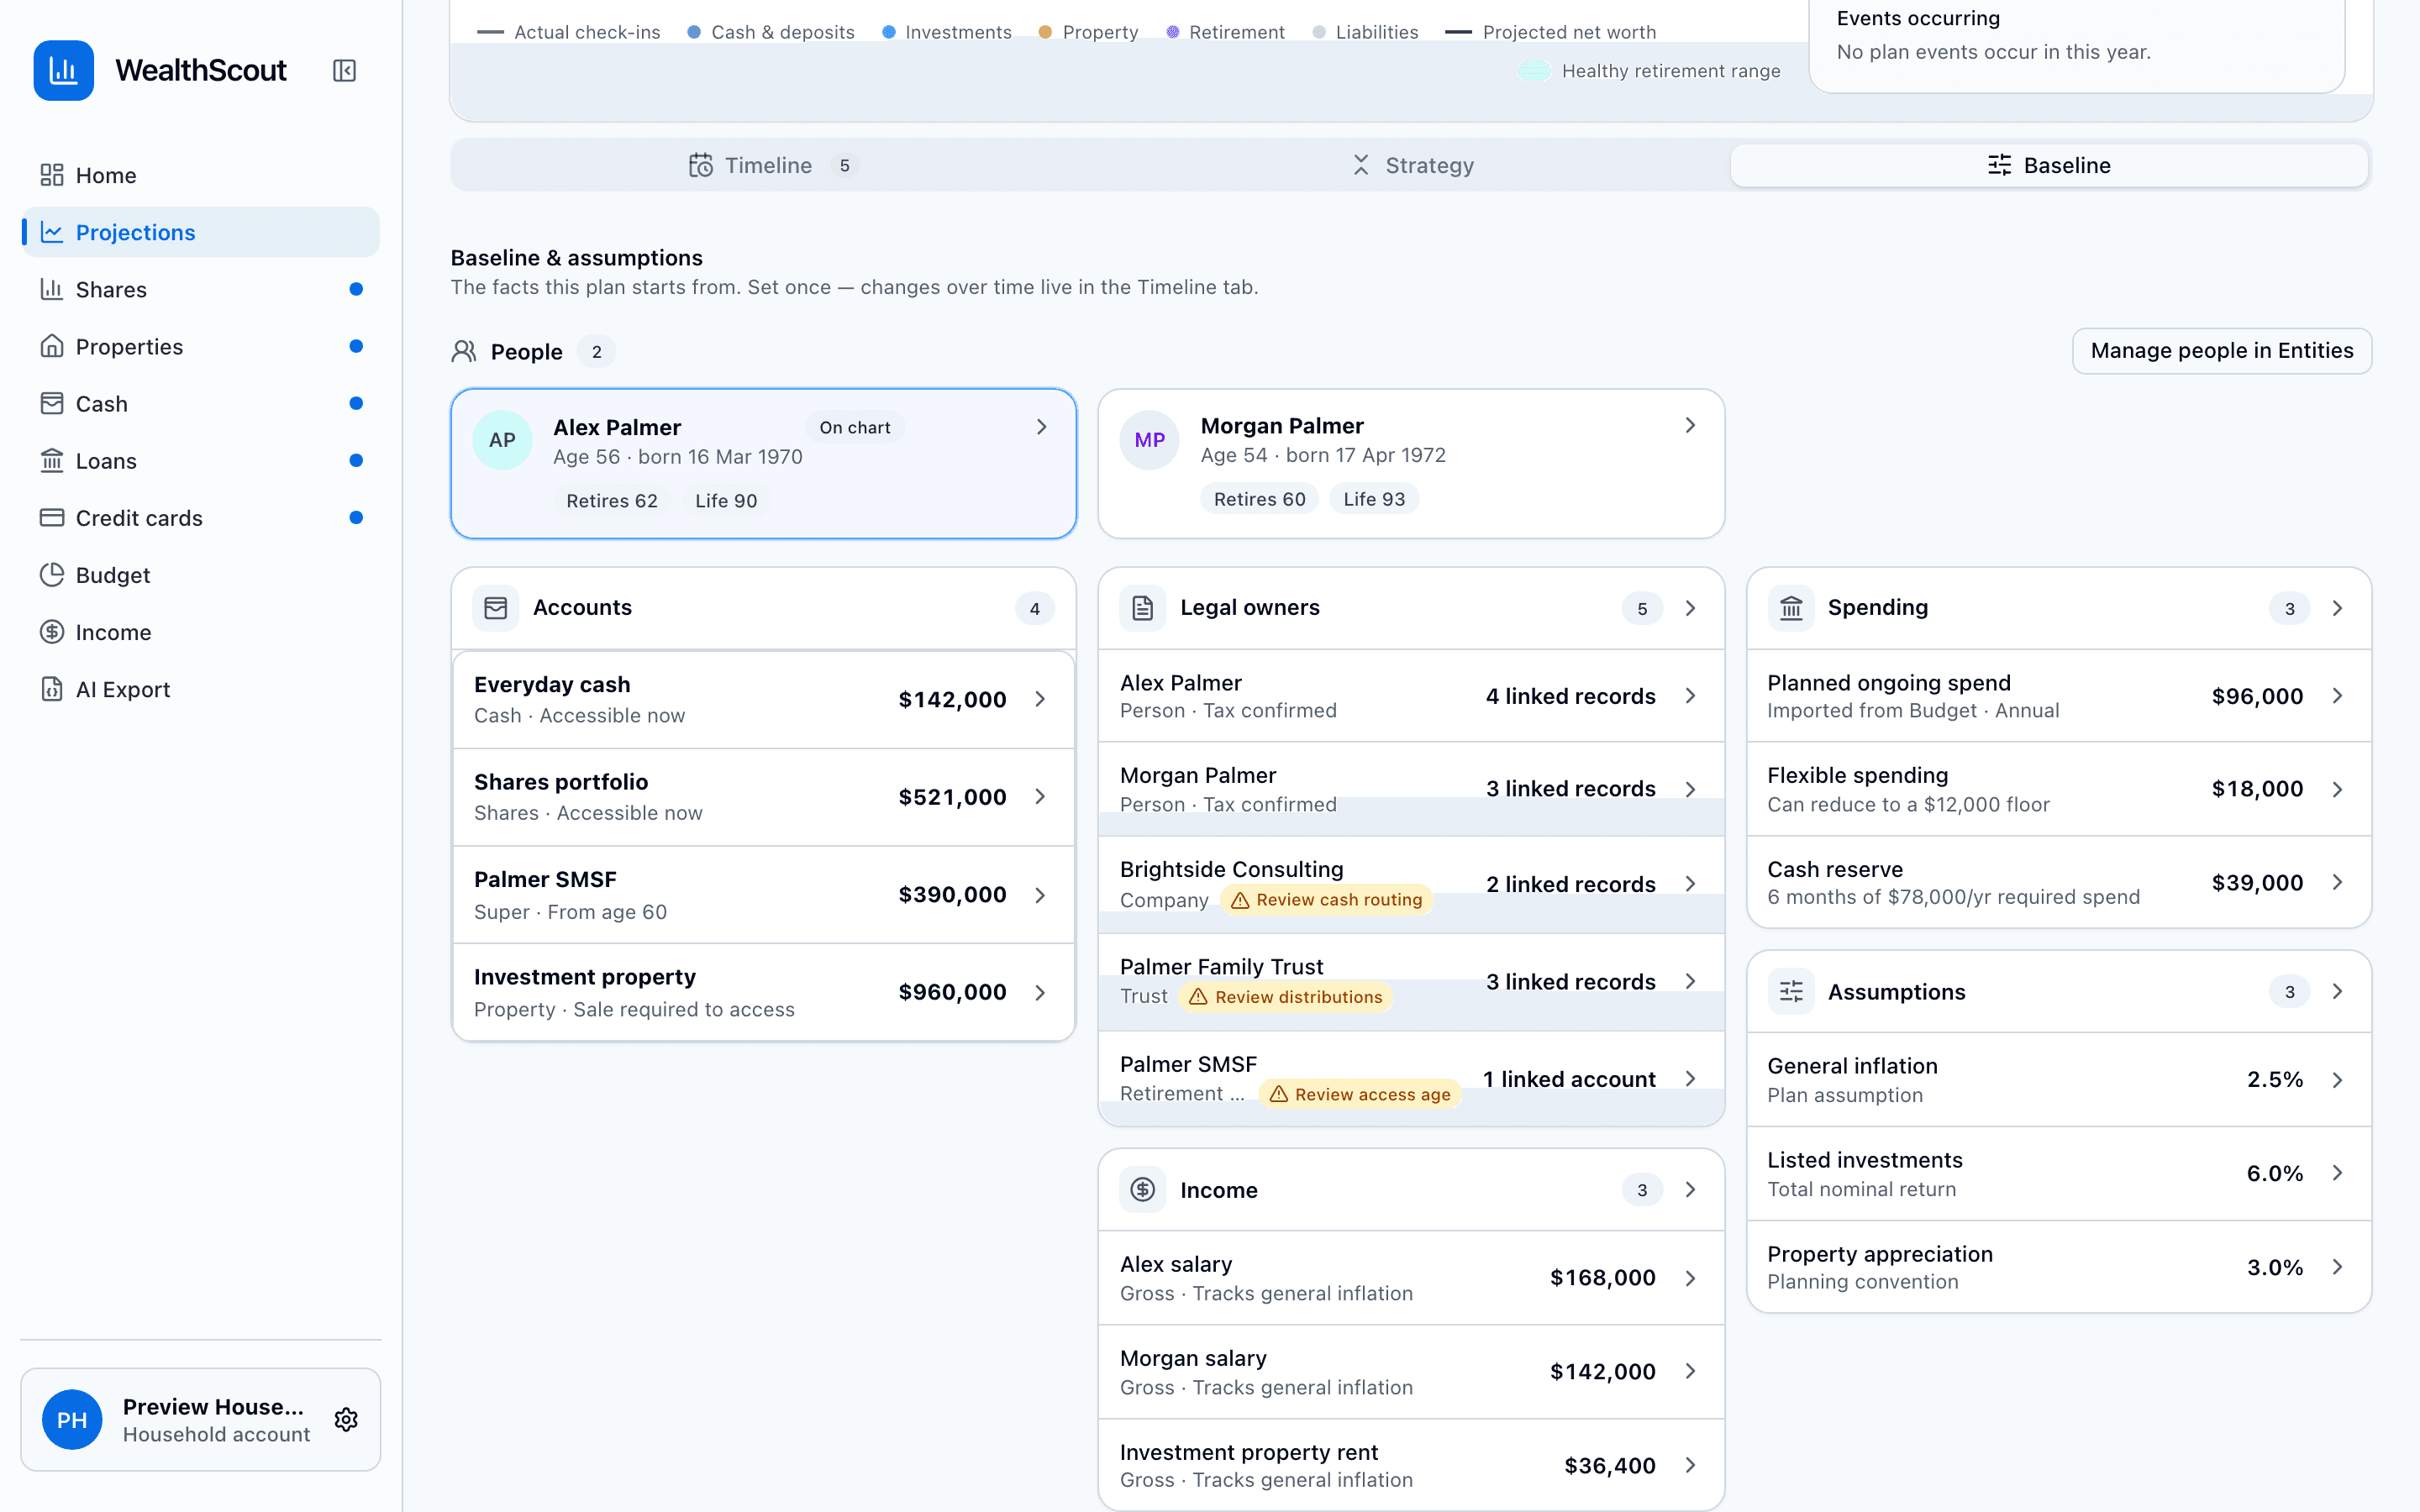The image size is (2420, 1512).
Task: Click Review distributions warning badge
Action: pyautogui.click(x=1285, y=997)
